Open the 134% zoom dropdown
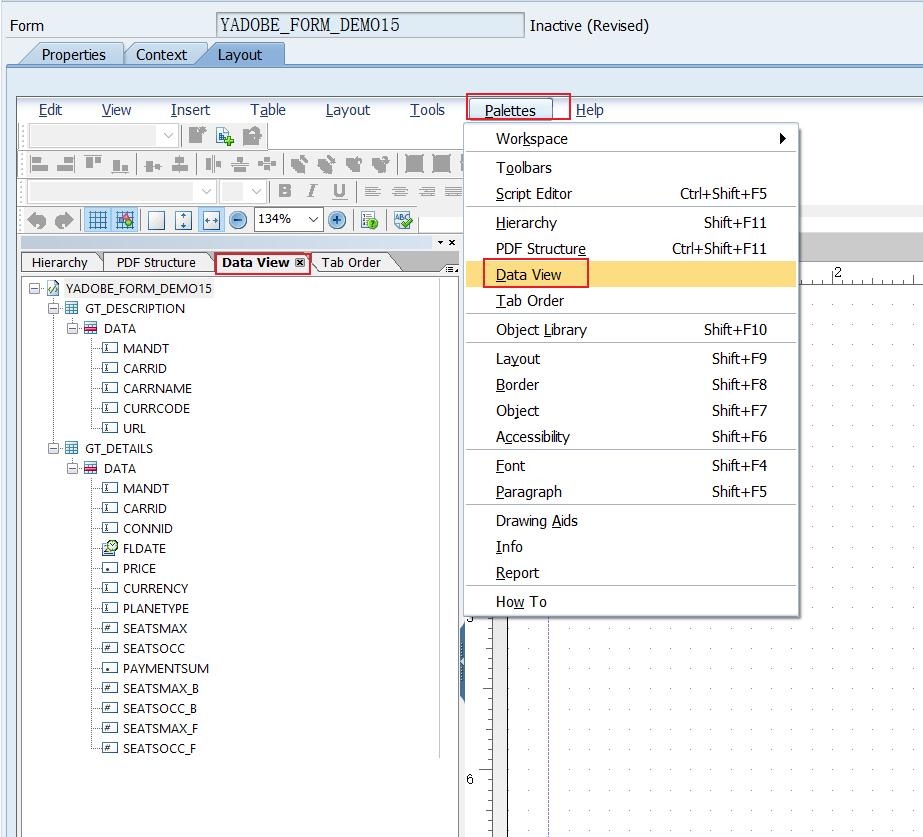Screen dimensions: 923x837 (313, 220)
